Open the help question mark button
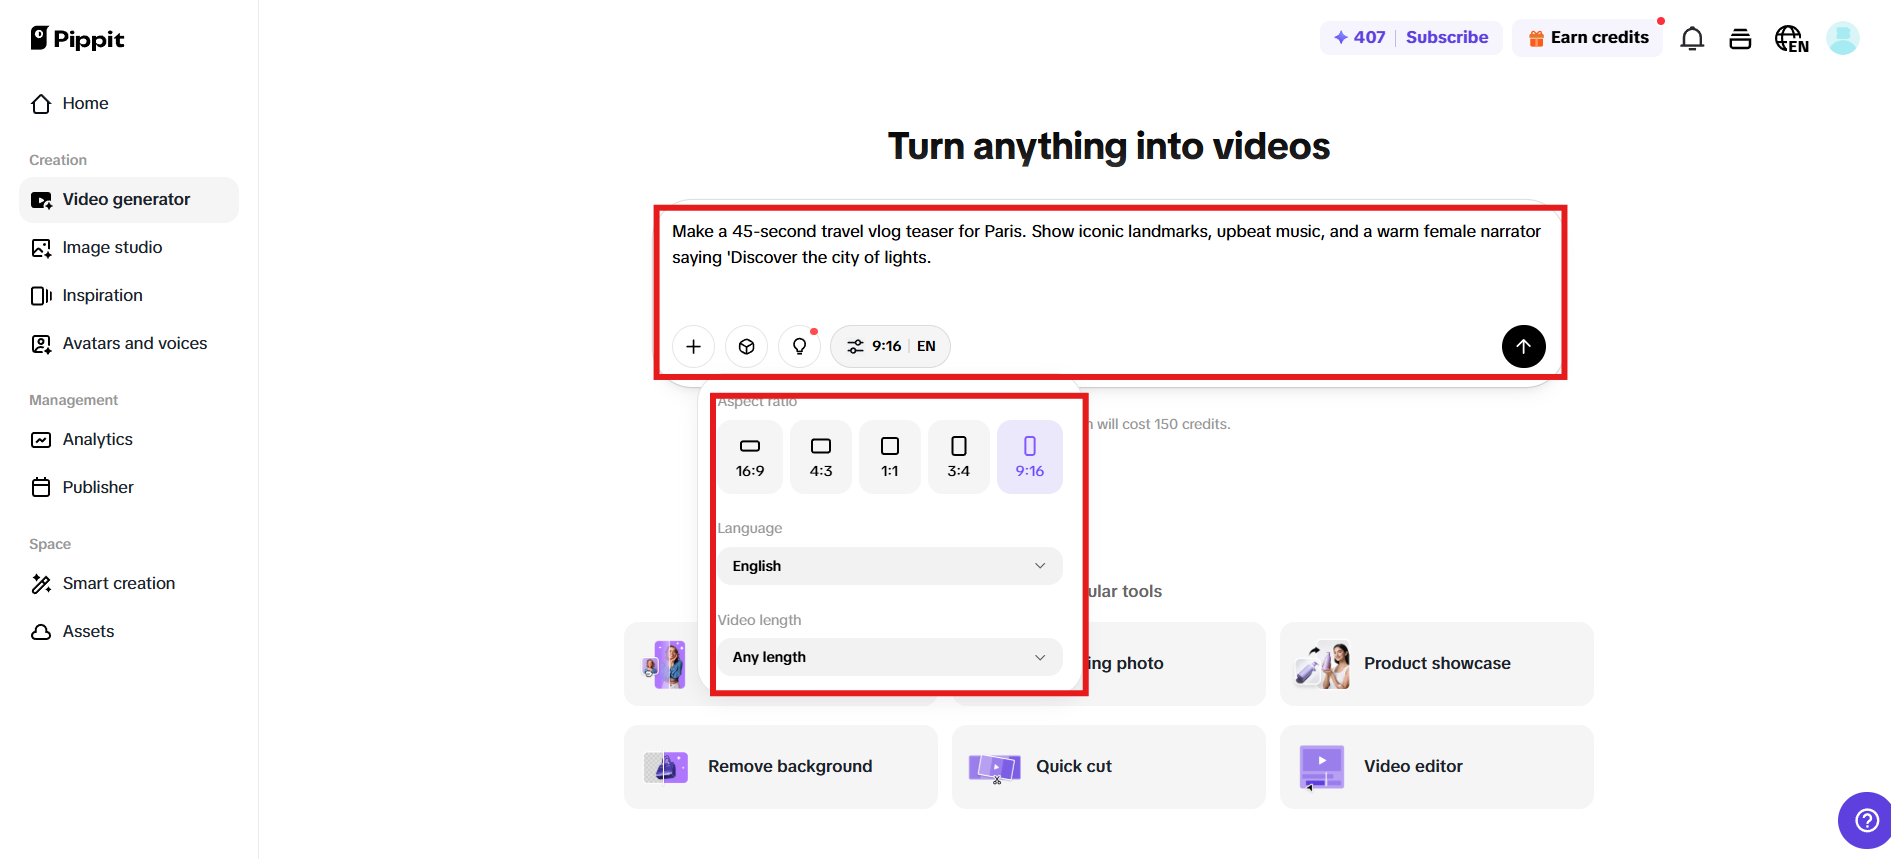Viewport: 1891px width, 859px height. coord(1866,820)
